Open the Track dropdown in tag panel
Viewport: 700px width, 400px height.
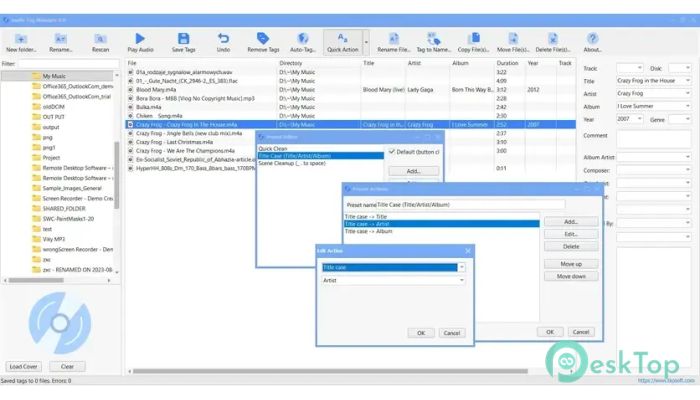pos(640,68)
